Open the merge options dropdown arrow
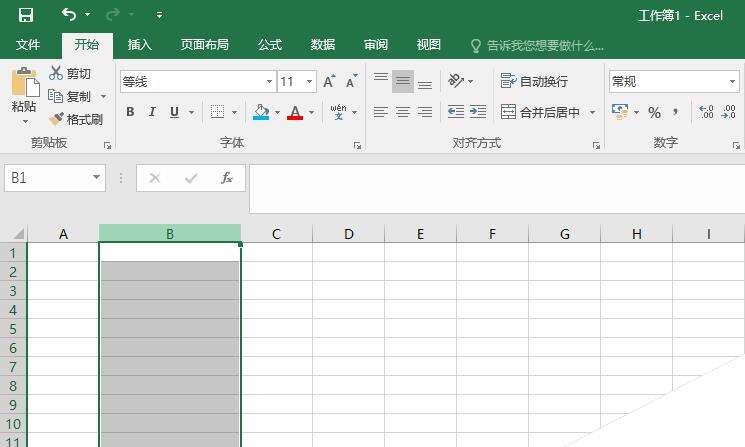Viewport: 745px width, 447px height. click(x=592, y=113)
